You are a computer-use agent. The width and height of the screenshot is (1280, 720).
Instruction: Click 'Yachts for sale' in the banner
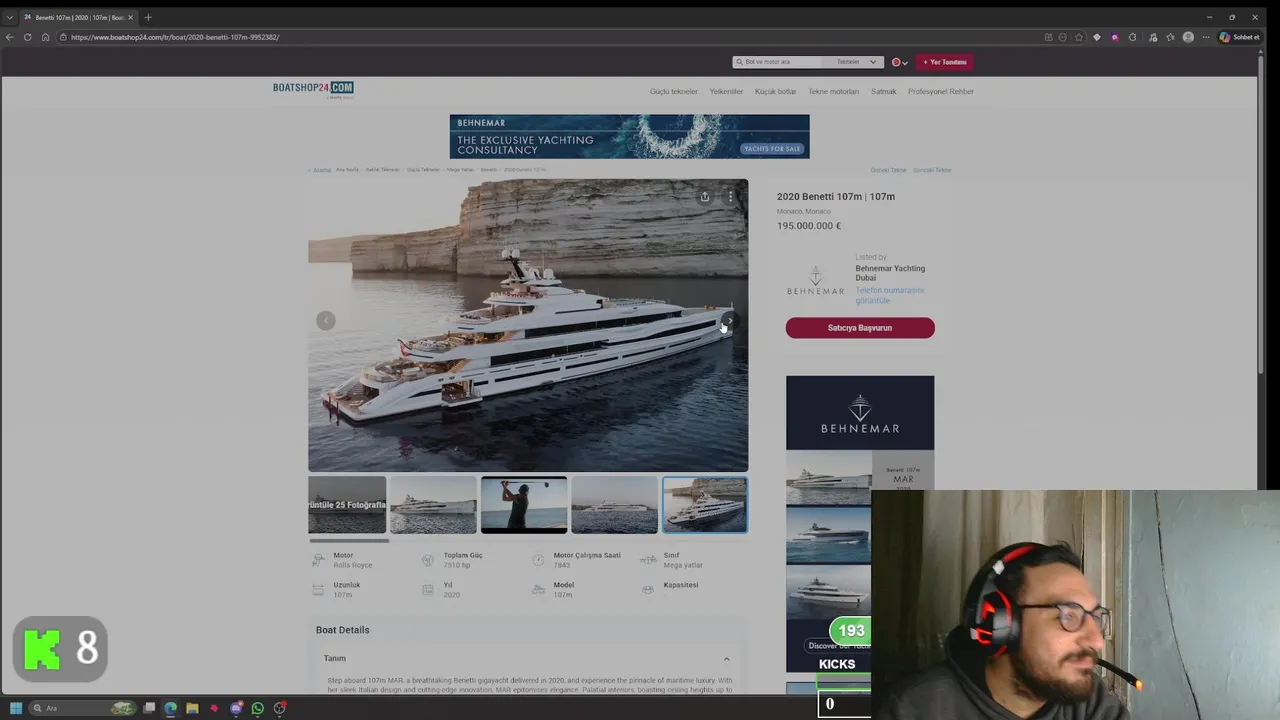(772, 149)
